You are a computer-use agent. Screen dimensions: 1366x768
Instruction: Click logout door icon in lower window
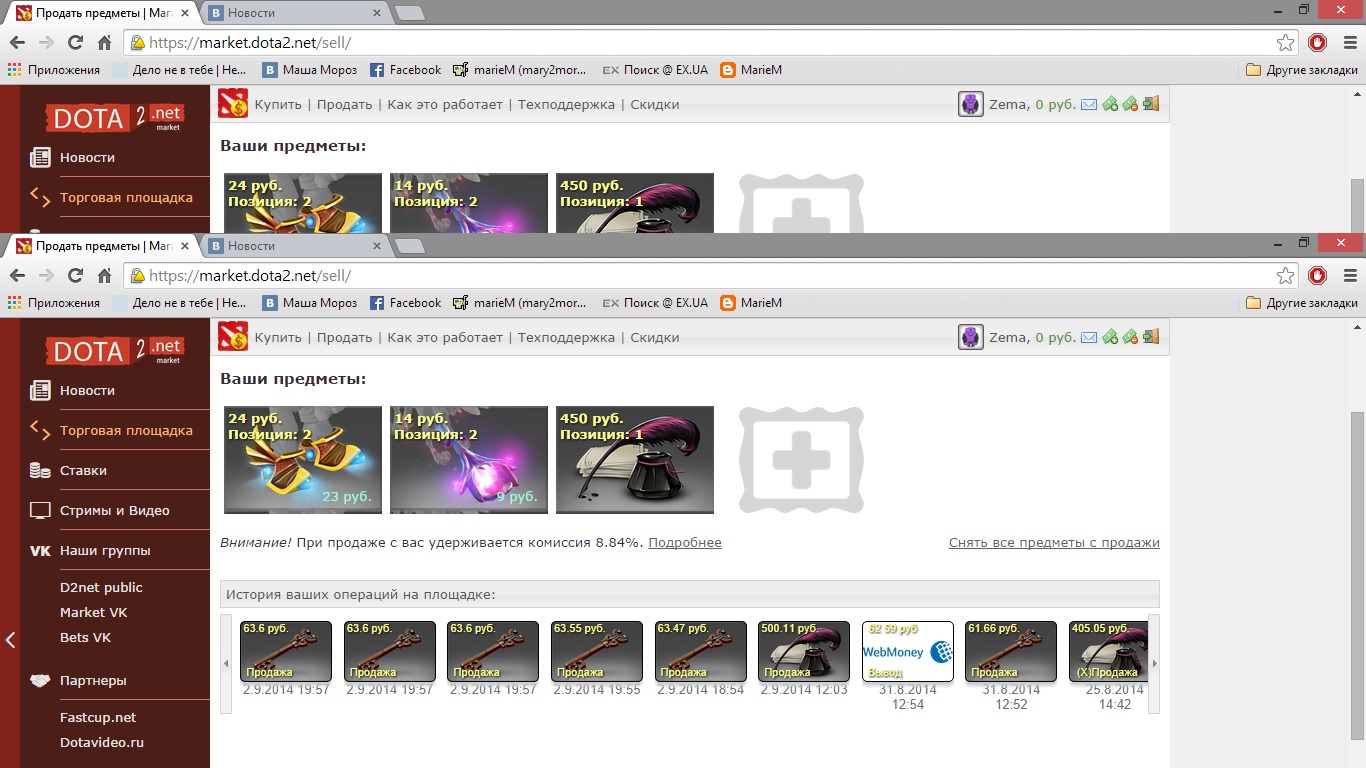(1151, 337)
